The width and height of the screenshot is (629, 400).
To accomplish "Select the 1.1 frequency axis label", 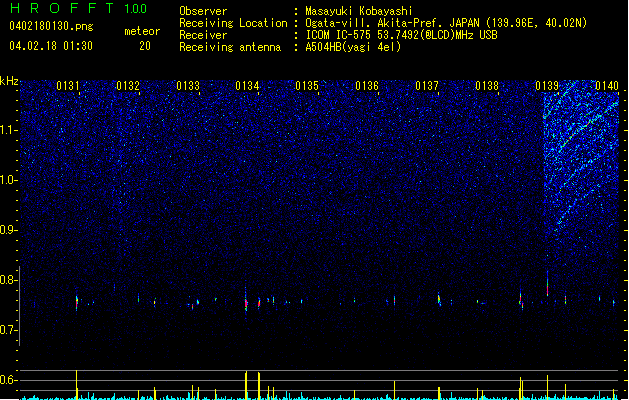I will click(x=9, y=130).
